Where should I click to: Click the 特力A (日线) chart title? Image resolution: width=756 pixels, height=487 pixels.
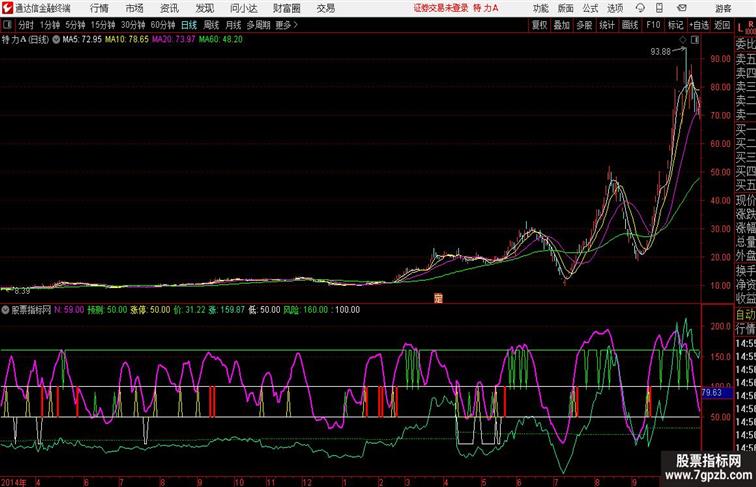coord(26,40)
